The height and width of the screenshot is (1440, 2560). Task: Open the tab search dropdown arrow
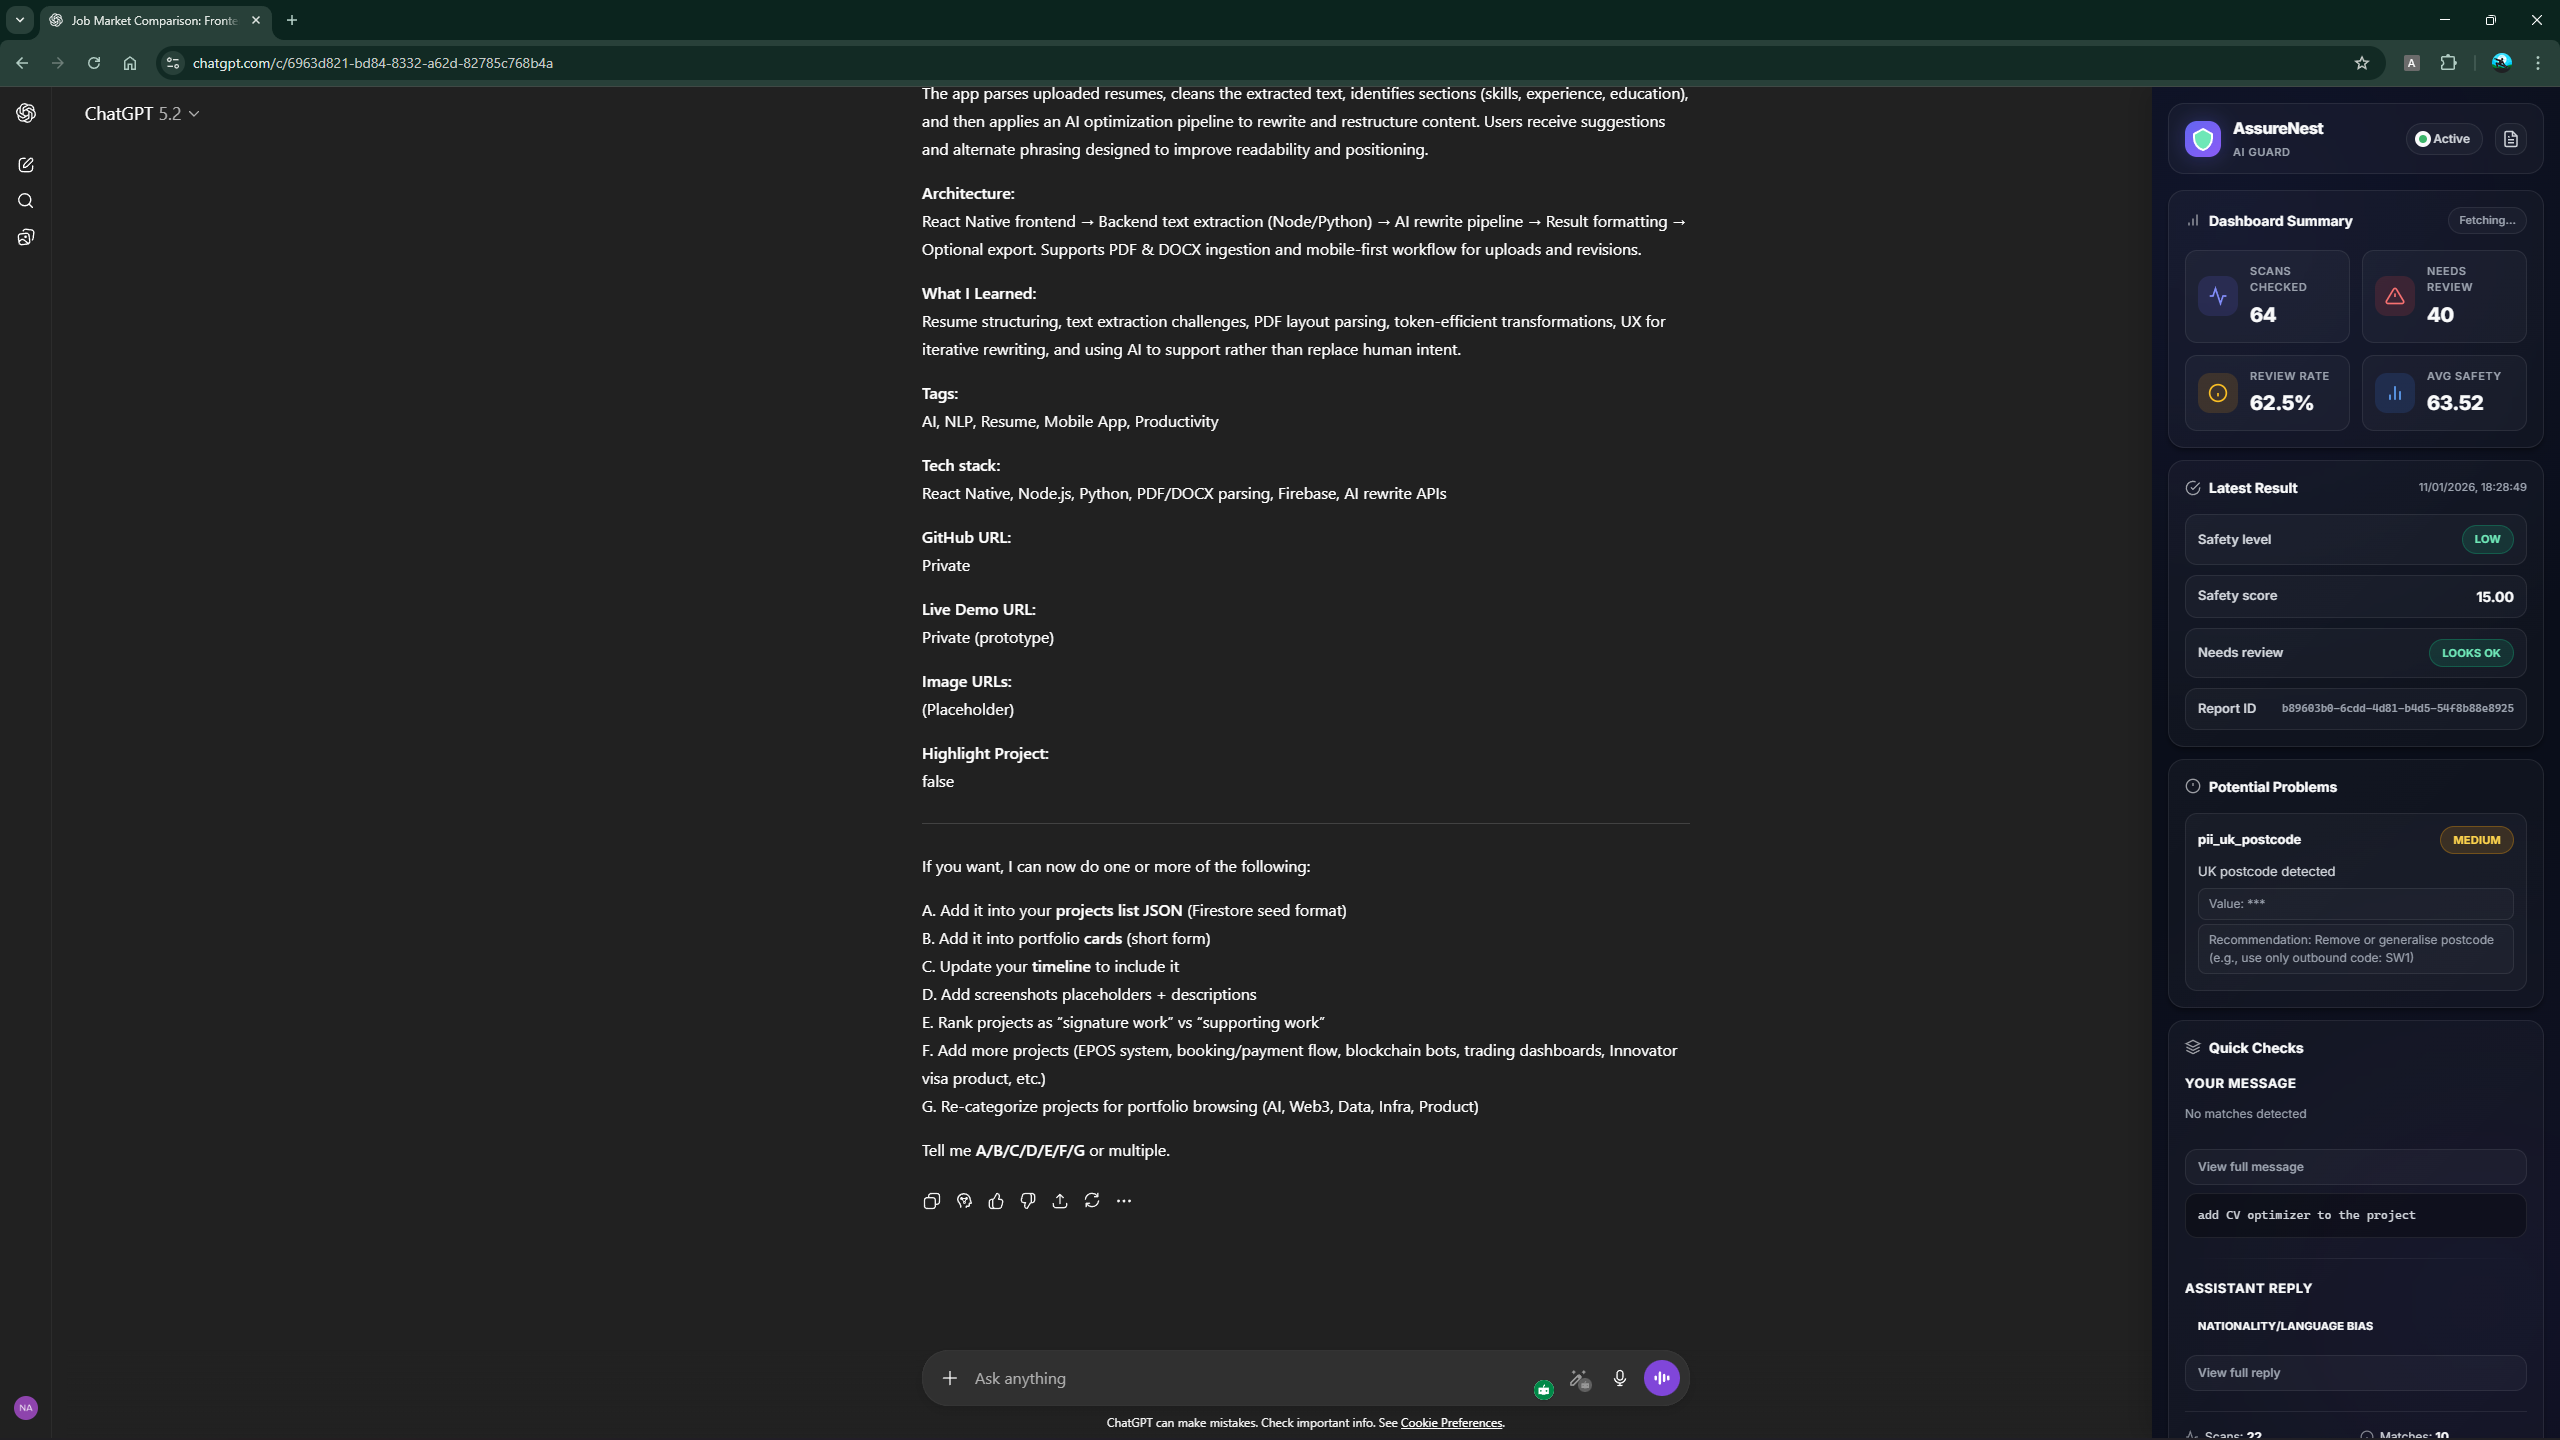(x=20, y=20)
